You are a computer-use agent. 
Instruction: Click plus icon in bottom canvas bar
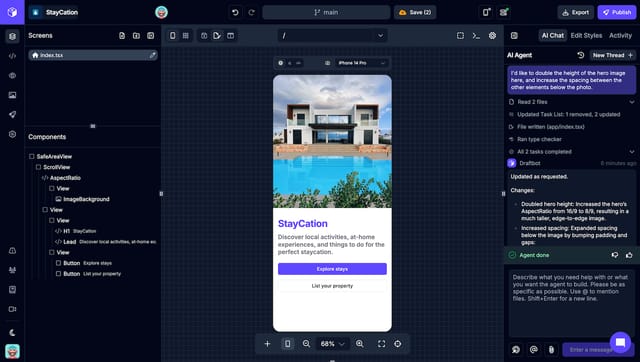pyautogui.click(x=267, y=344)
